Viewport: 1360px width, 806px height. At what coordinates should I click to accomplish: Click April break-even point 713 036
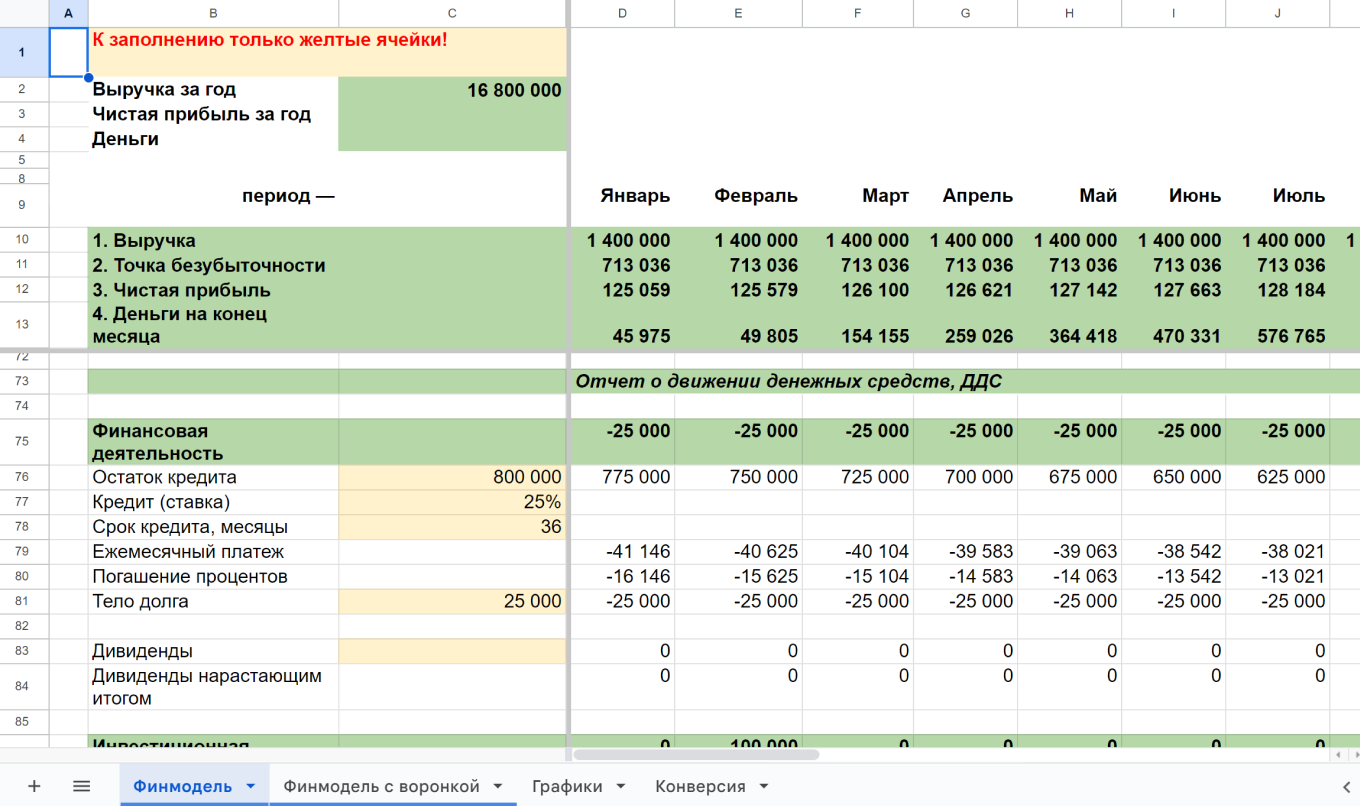(x=978, y=265)
